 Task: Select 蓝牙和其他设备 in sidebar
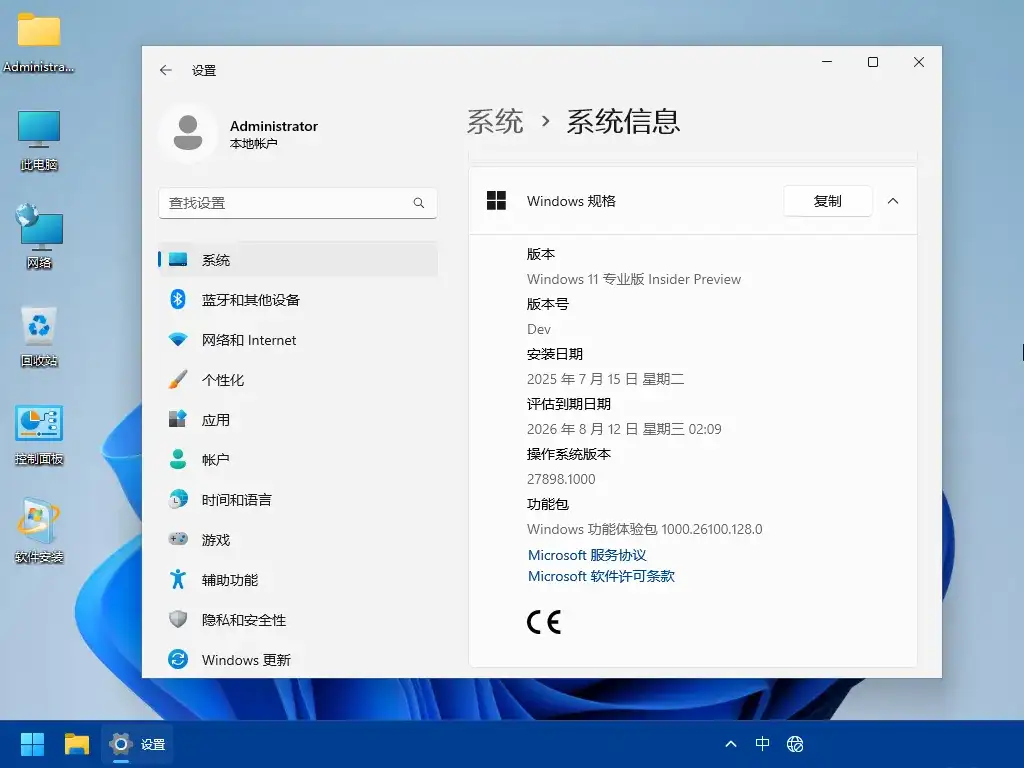click(x=298, y=300)
